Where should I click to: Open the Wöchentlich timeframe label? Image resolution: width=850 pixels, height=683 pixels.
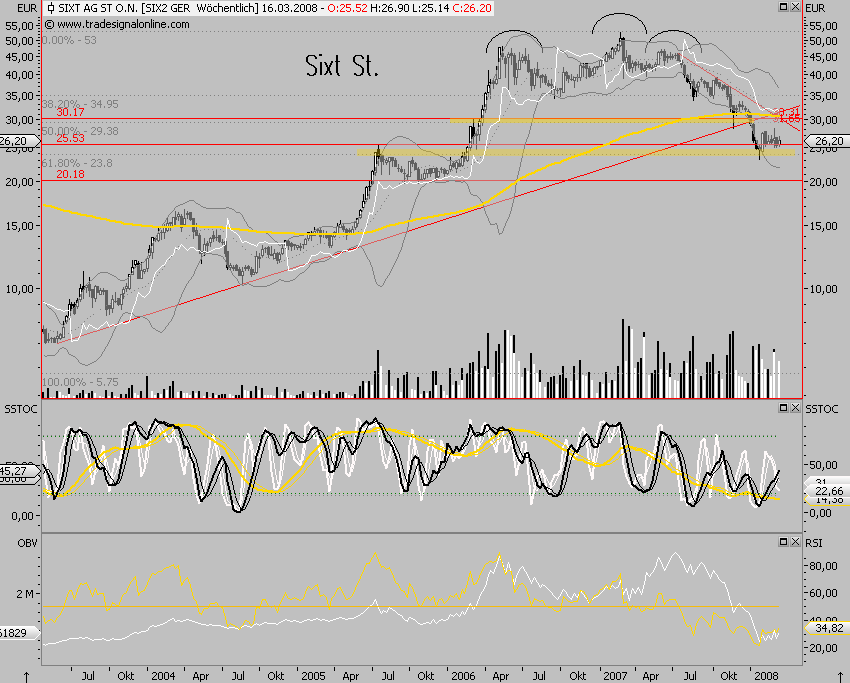pos(226,8)
